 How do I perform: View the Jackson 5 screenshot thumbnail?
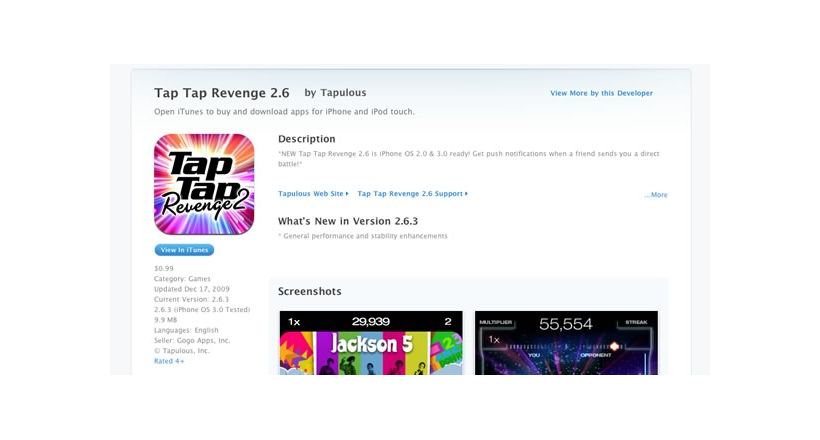pos(371,343)
